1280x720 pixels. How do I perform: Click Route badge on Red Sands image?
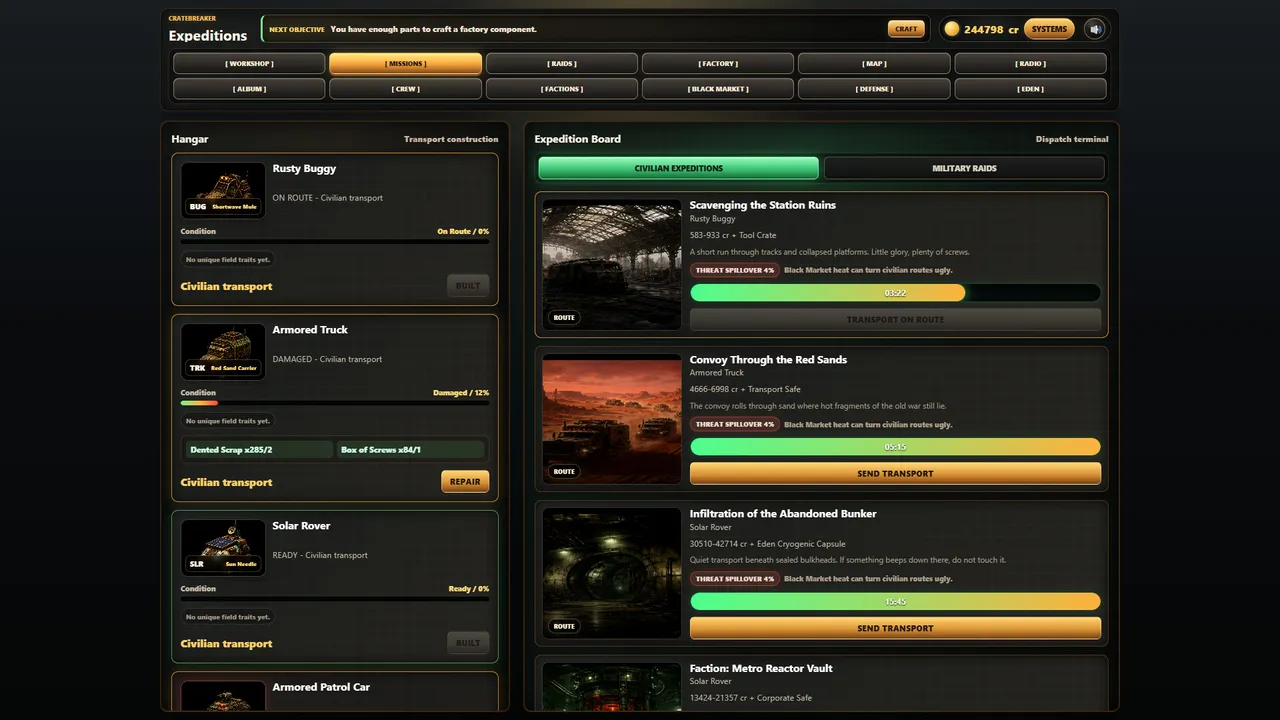(x=564, y=472)
